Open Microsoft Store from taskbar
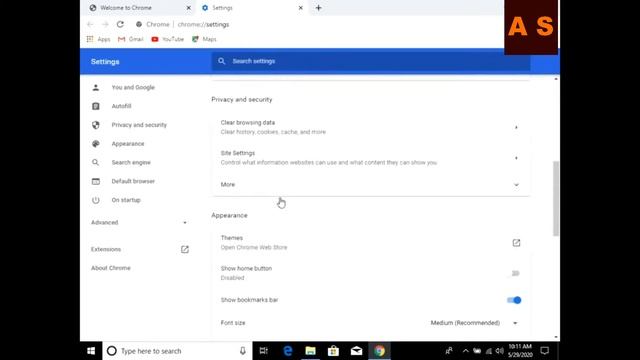Image resolution: width=640 pixels, height=360 pixels. [x=333, y=351]
